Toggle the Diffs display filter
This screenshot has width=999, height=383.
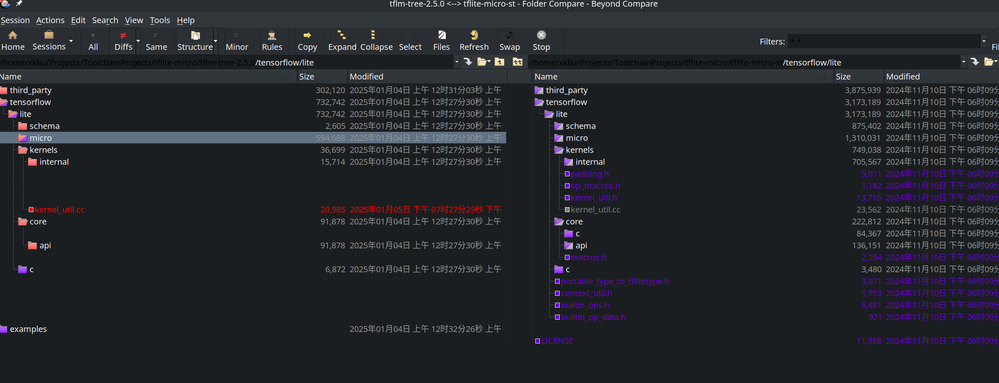(123, 41)
